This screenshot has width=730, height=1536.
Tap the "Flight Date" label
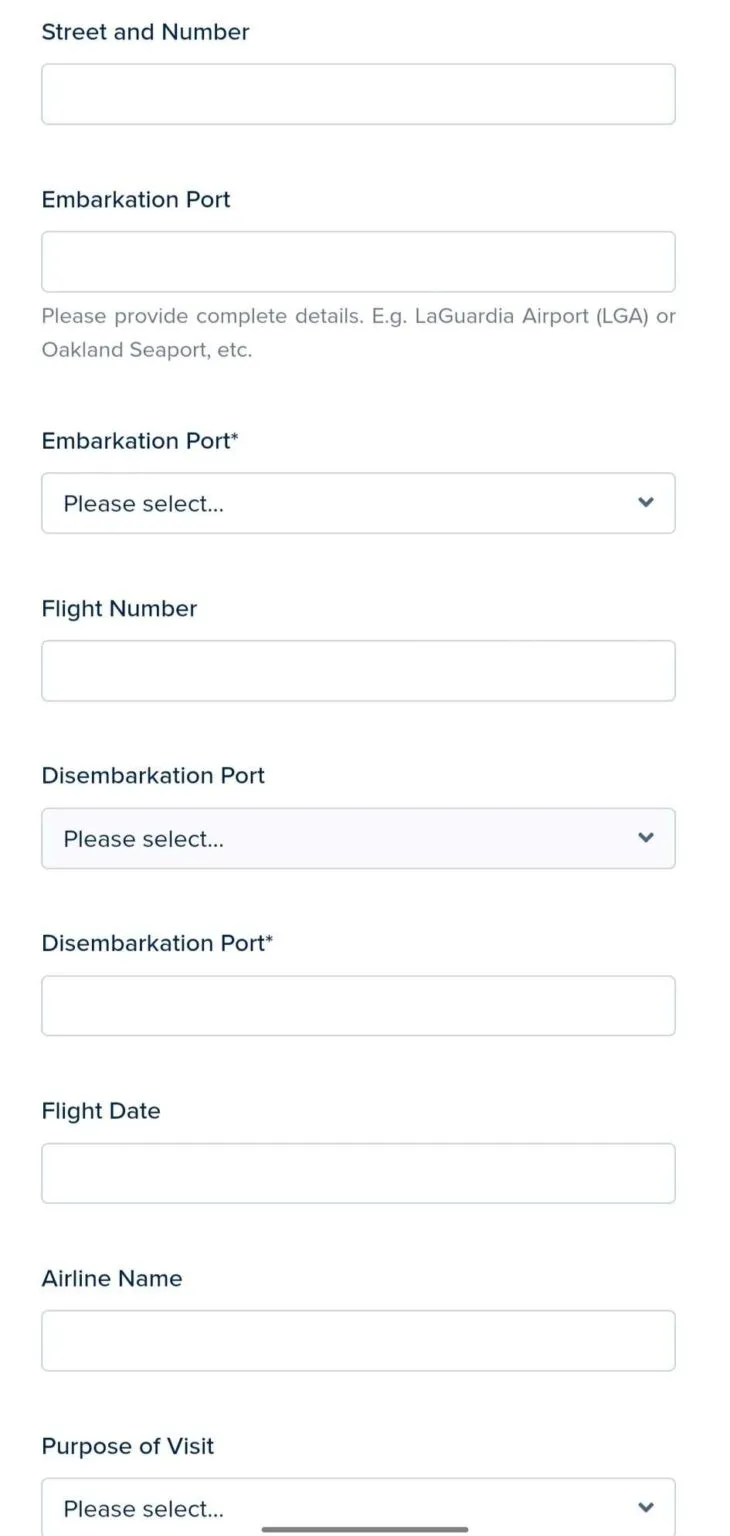101,1111
